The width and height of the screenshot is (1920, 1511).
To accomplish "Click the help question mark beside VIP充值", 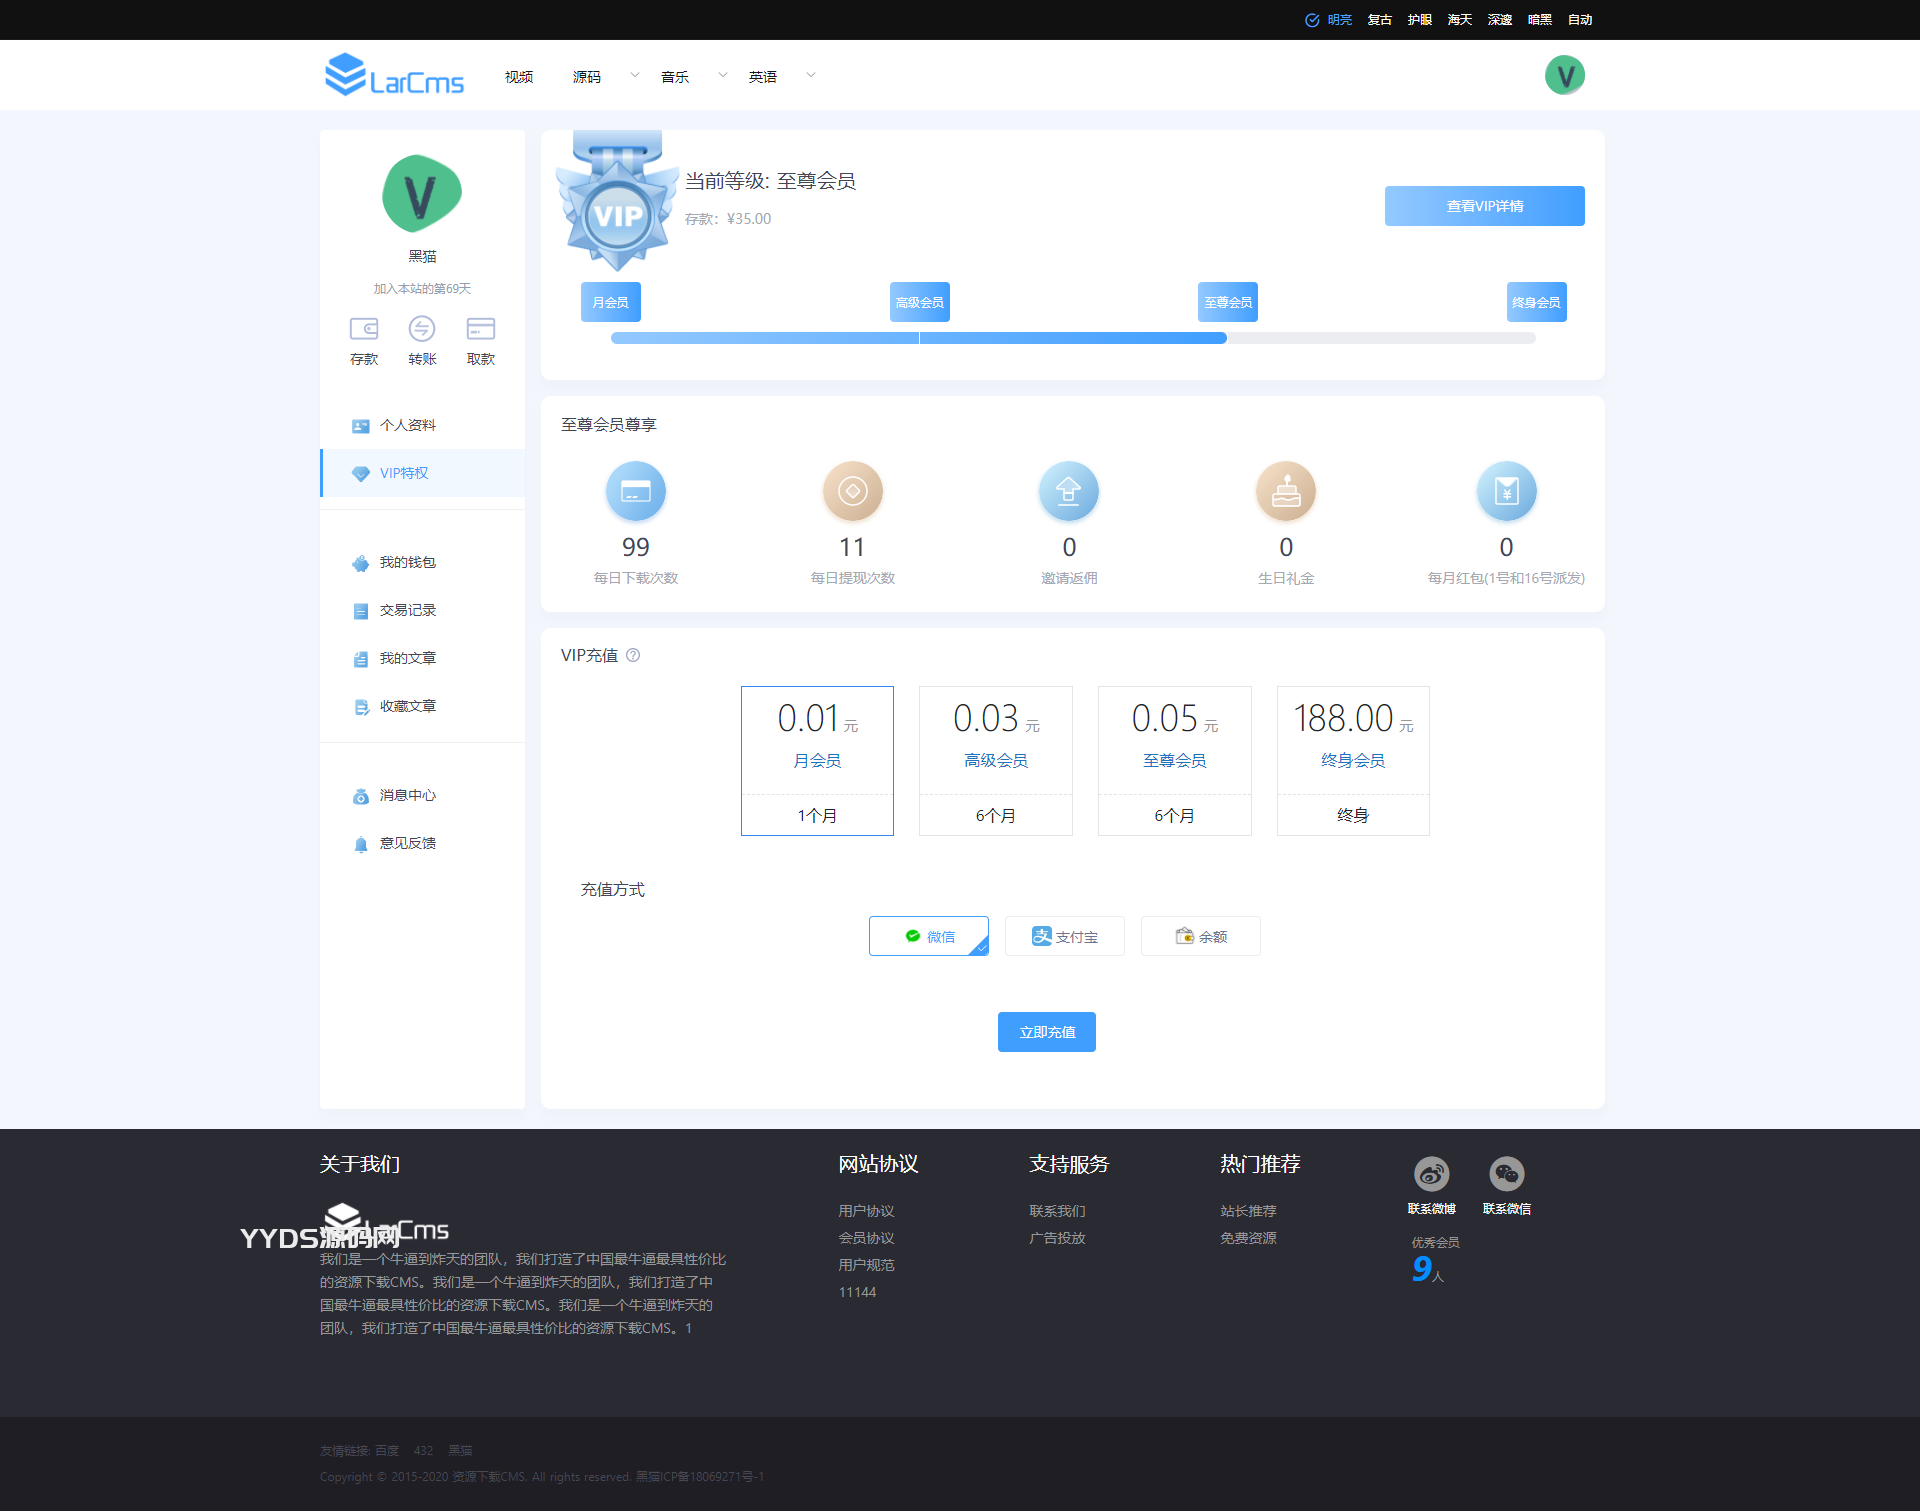I will tap(633, 656).
